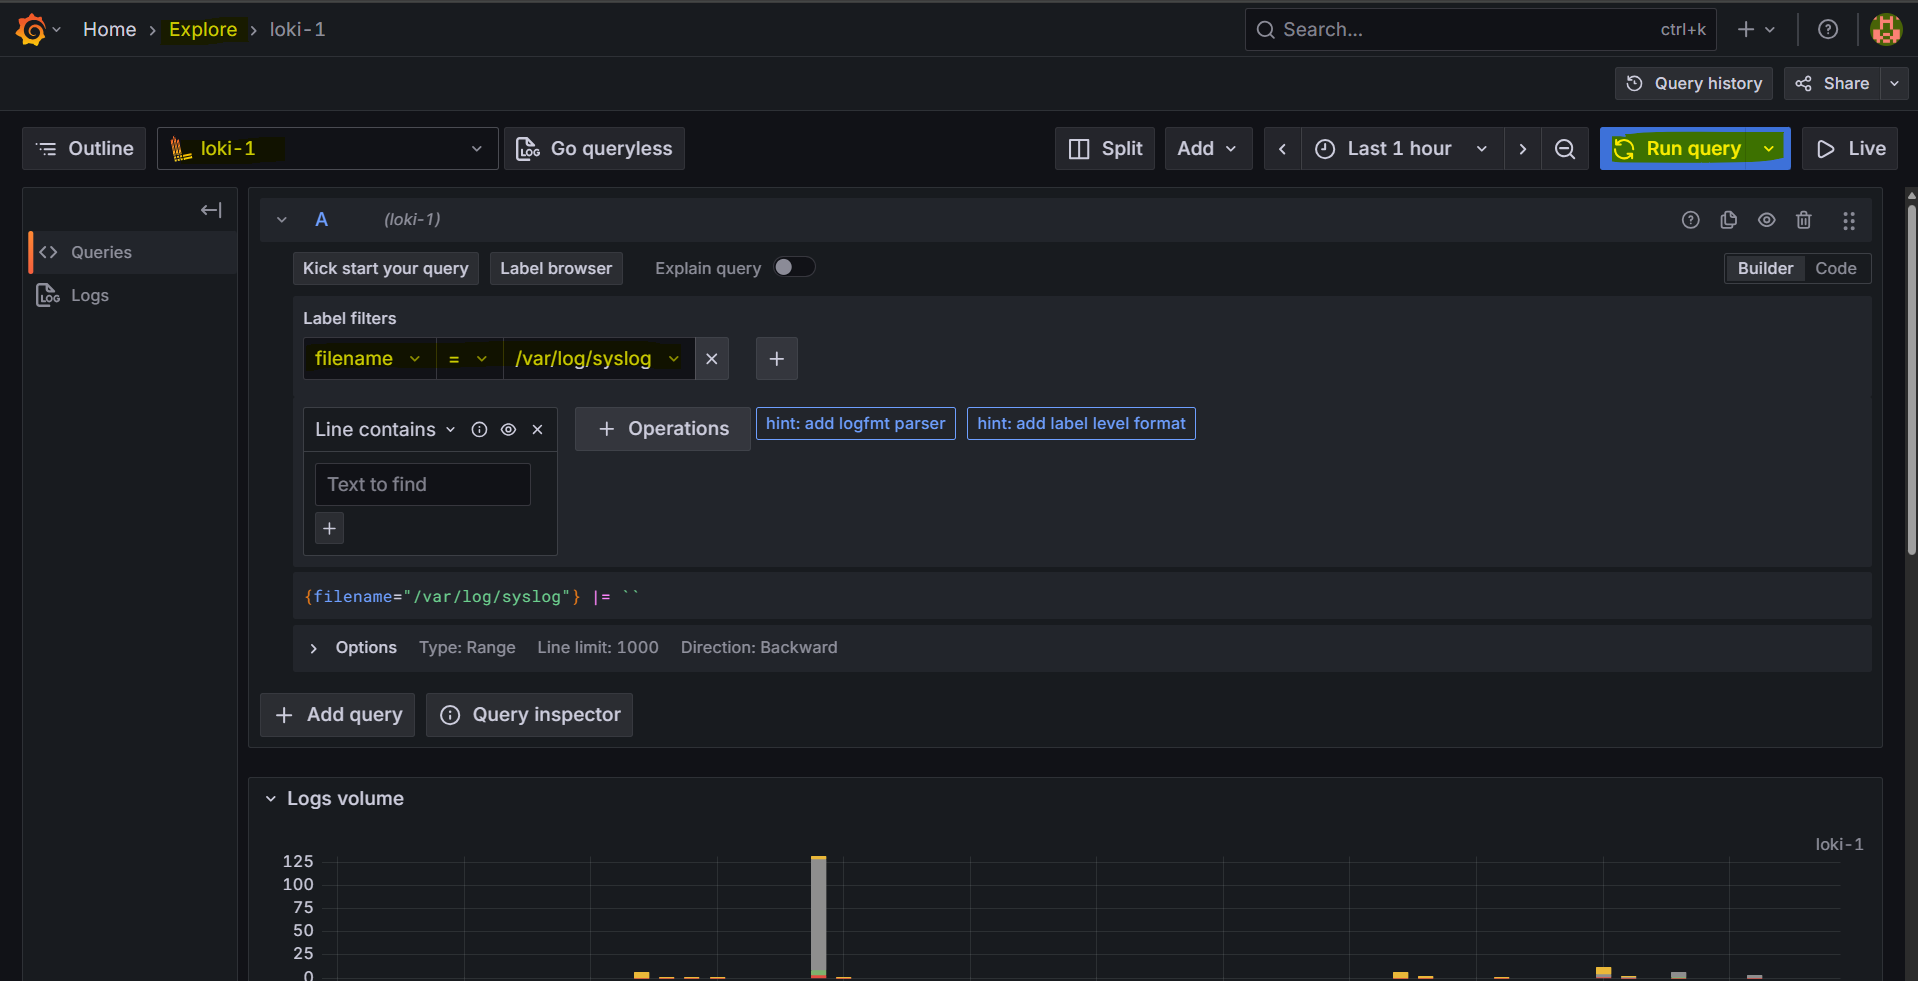Click the loki-1 breadcrumb text

click(297, 30)
